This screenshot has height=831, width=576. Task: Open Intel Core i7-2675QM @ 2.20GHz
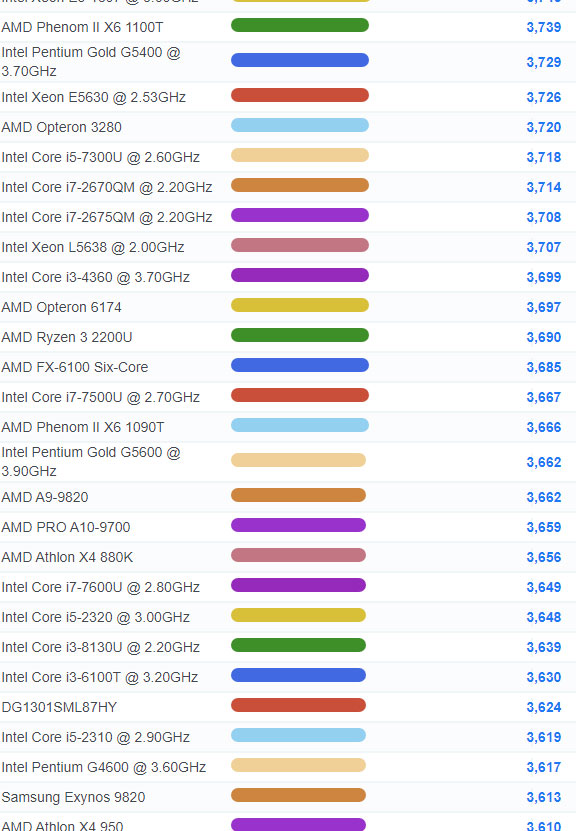click(107, 217)
